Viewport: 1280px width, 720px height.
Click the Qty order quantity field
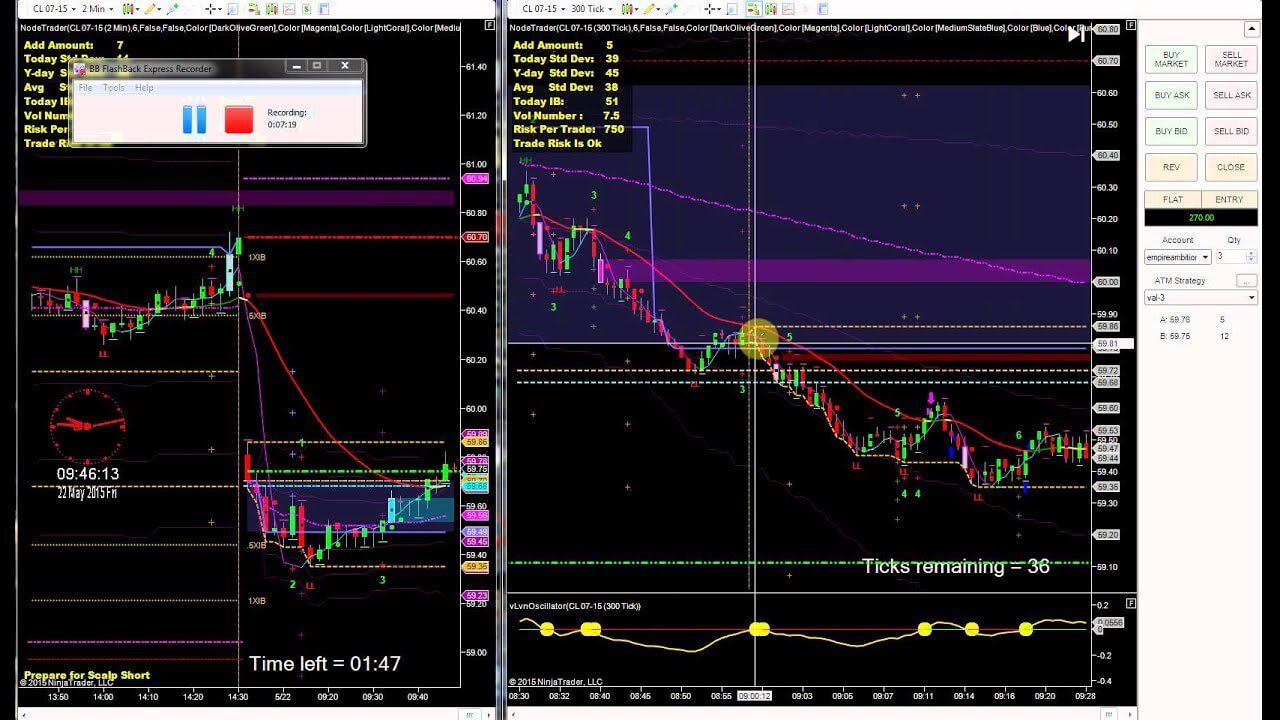[x=1229, y=257]
